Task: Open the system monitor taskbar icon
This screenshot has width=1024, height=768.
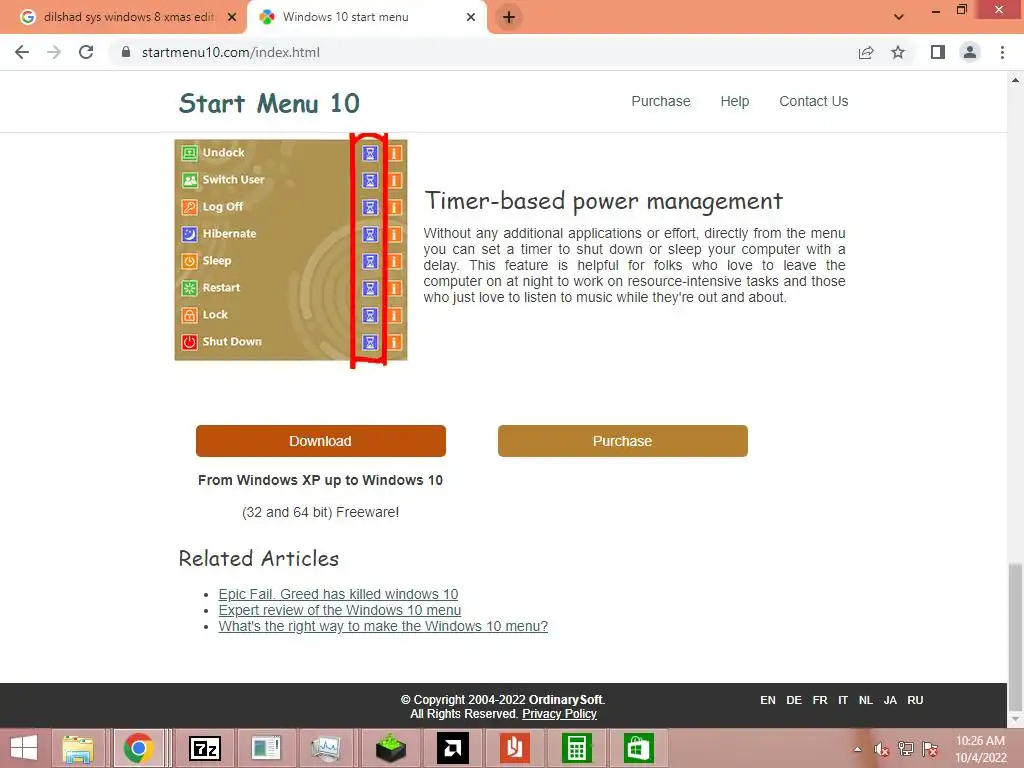Action: coord(326,748)
